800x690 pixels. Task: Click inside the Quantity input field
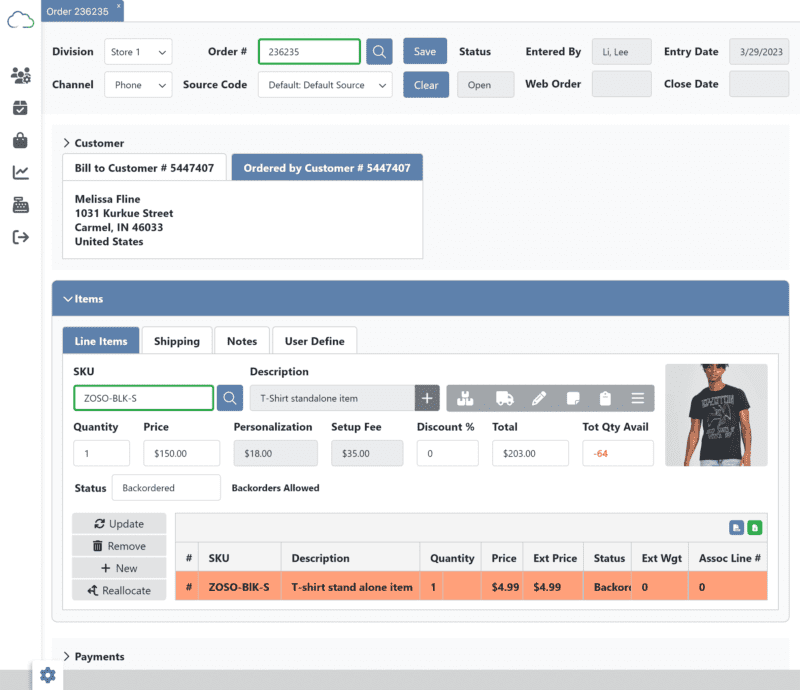coord(101,453)
